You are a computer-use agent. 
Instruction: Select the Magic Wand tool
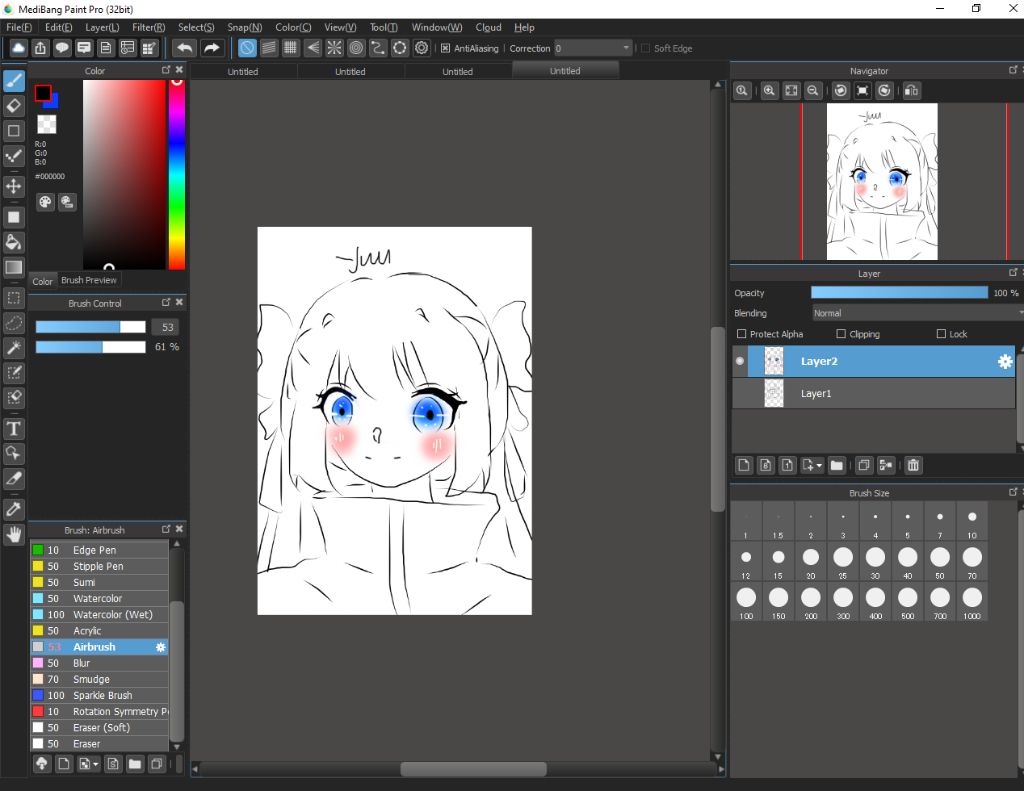pos(14,348)
